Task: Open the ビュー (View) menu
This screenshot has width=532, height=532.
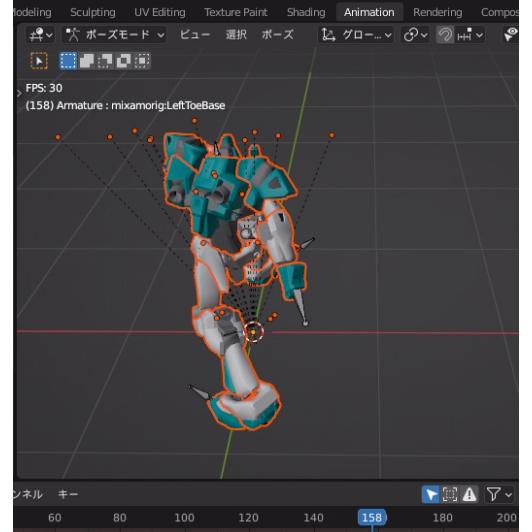Action: [x=195, y=35]
